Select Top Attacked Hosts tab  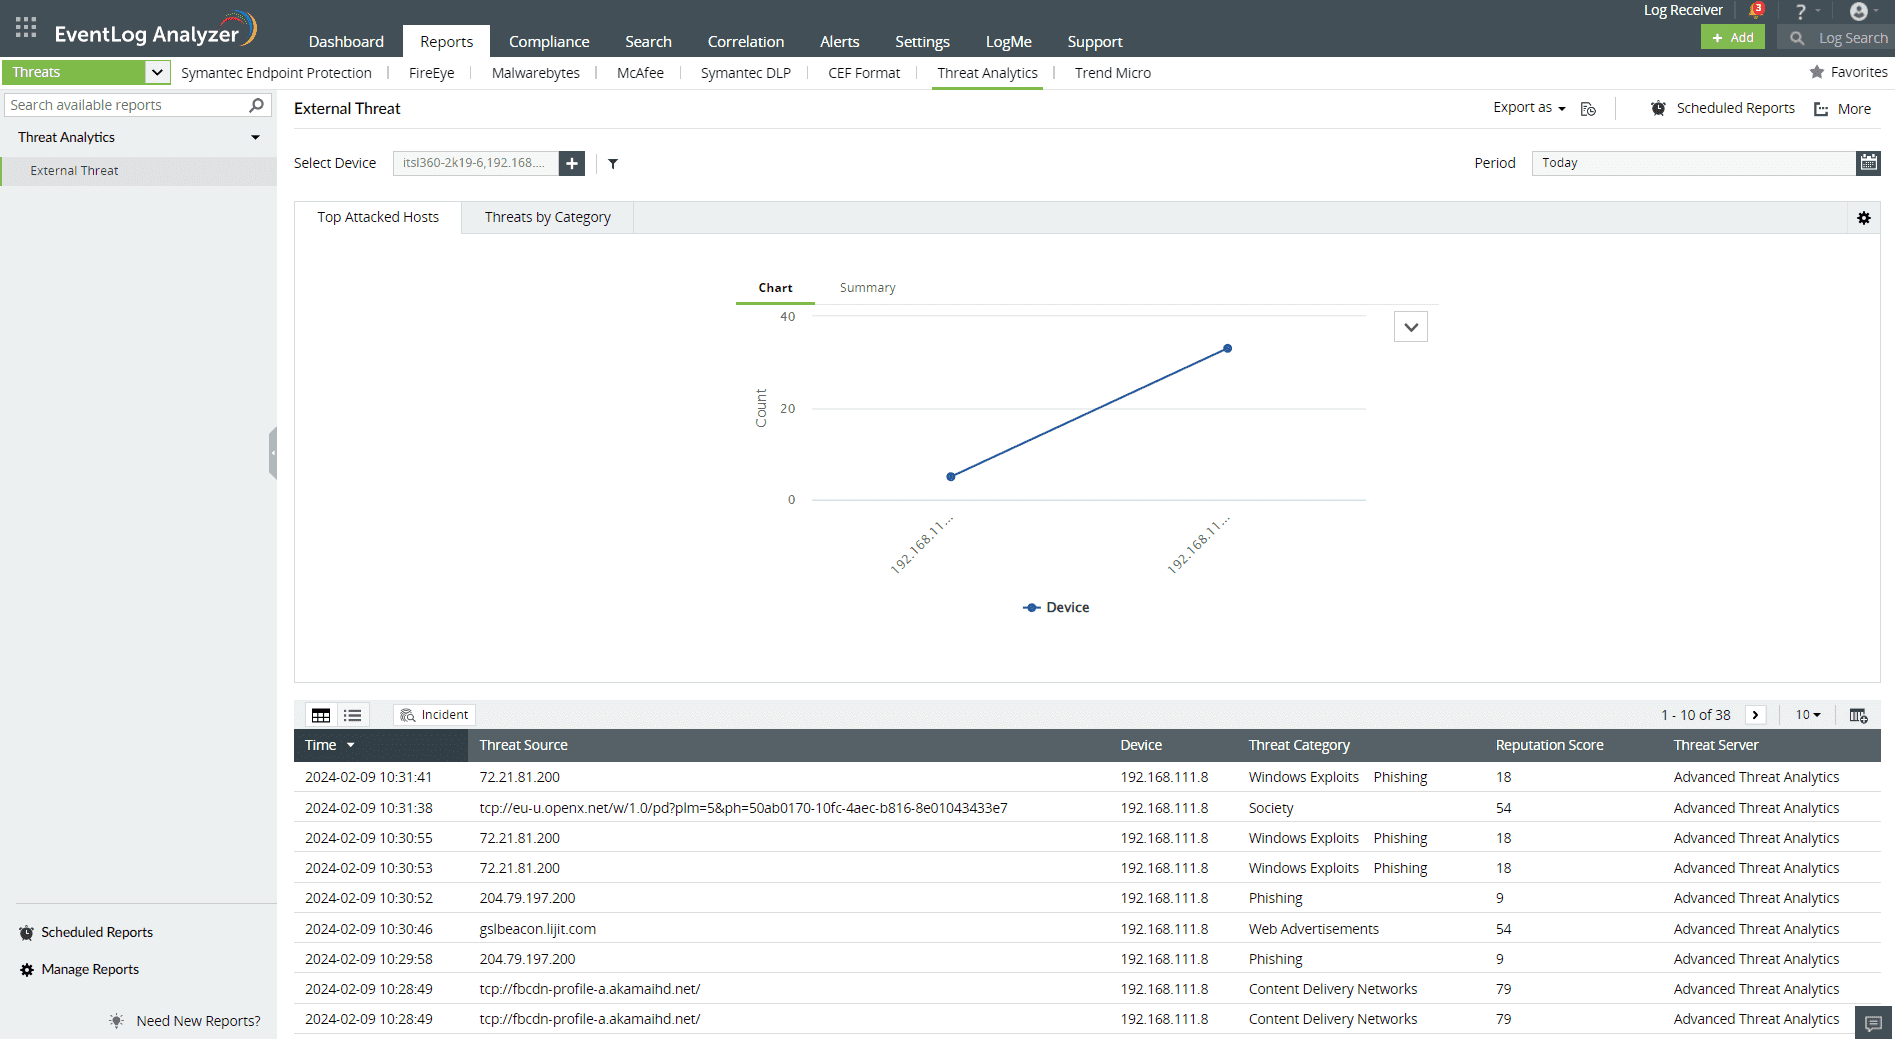(x=378, y=217)
